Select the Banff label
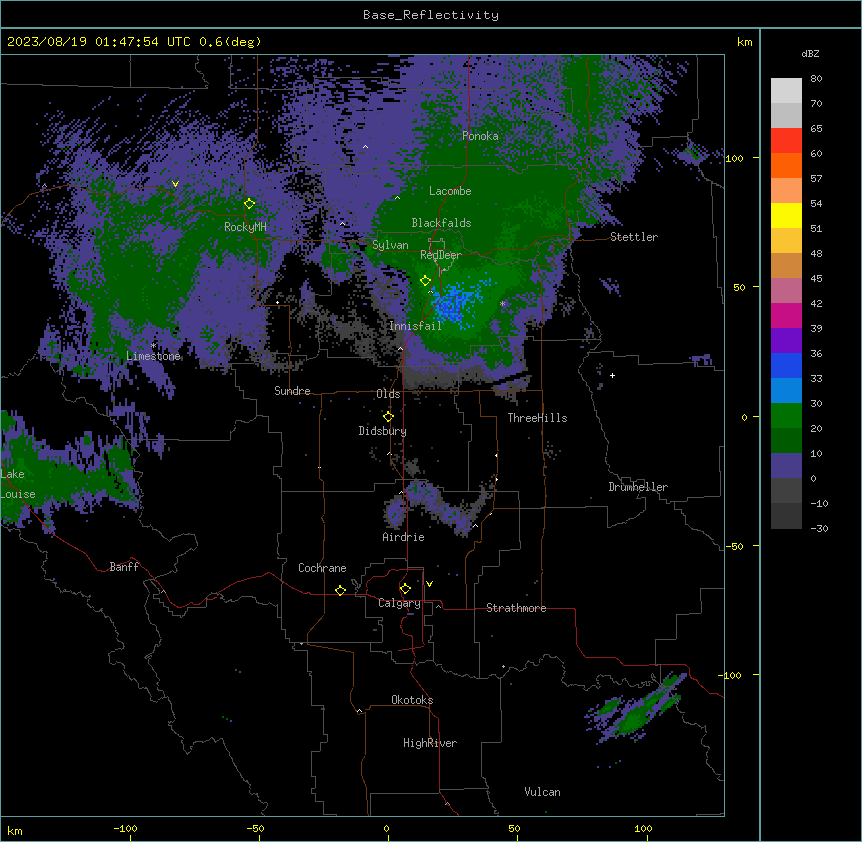Viewport: 862px width, 842px height. click(124, 567)
